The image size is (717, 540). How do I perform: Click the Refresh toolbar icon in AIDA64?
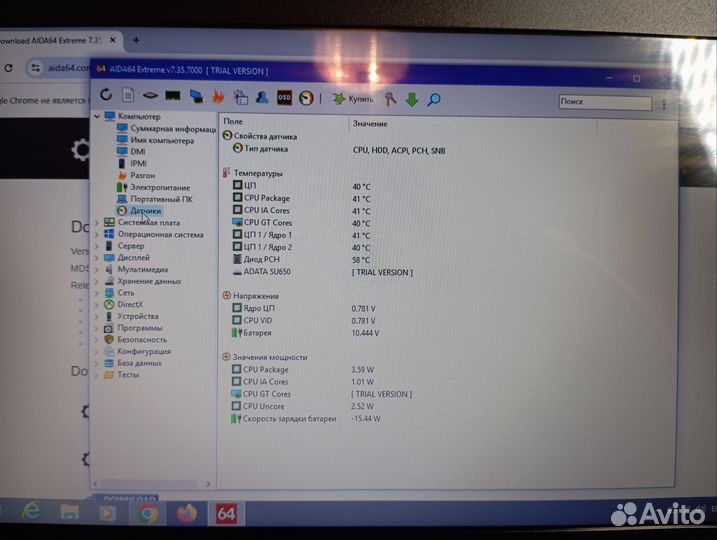pos(106,95)
